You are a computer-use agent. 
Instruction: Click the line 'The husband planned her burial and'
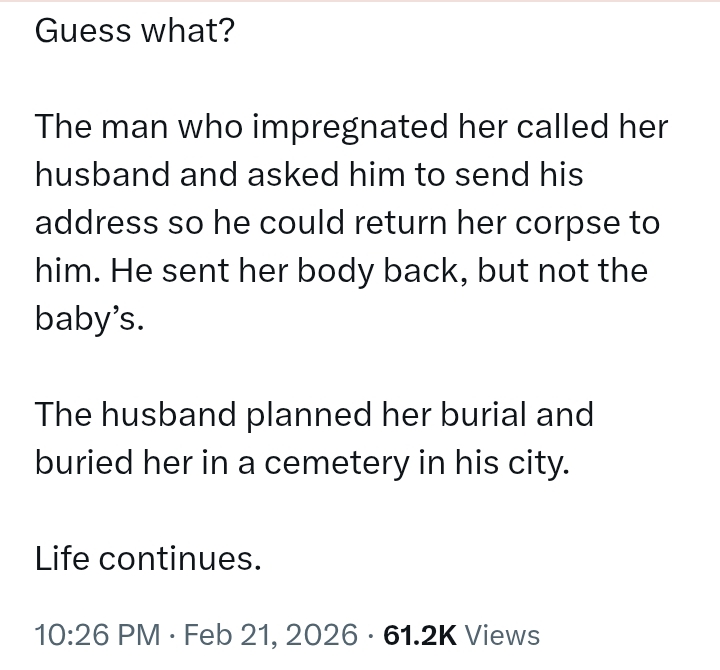coord(314,414)
